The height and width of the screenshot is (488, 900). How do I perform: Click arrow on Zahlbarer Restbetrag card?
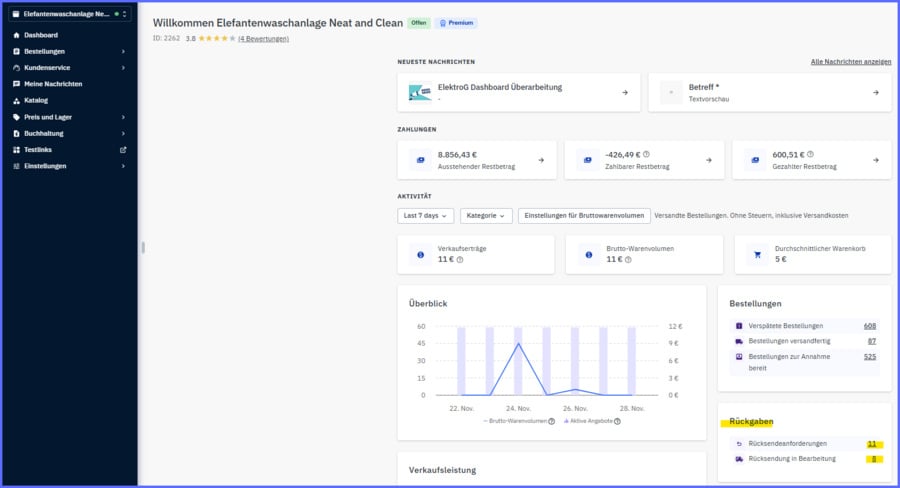click(708, 160)
